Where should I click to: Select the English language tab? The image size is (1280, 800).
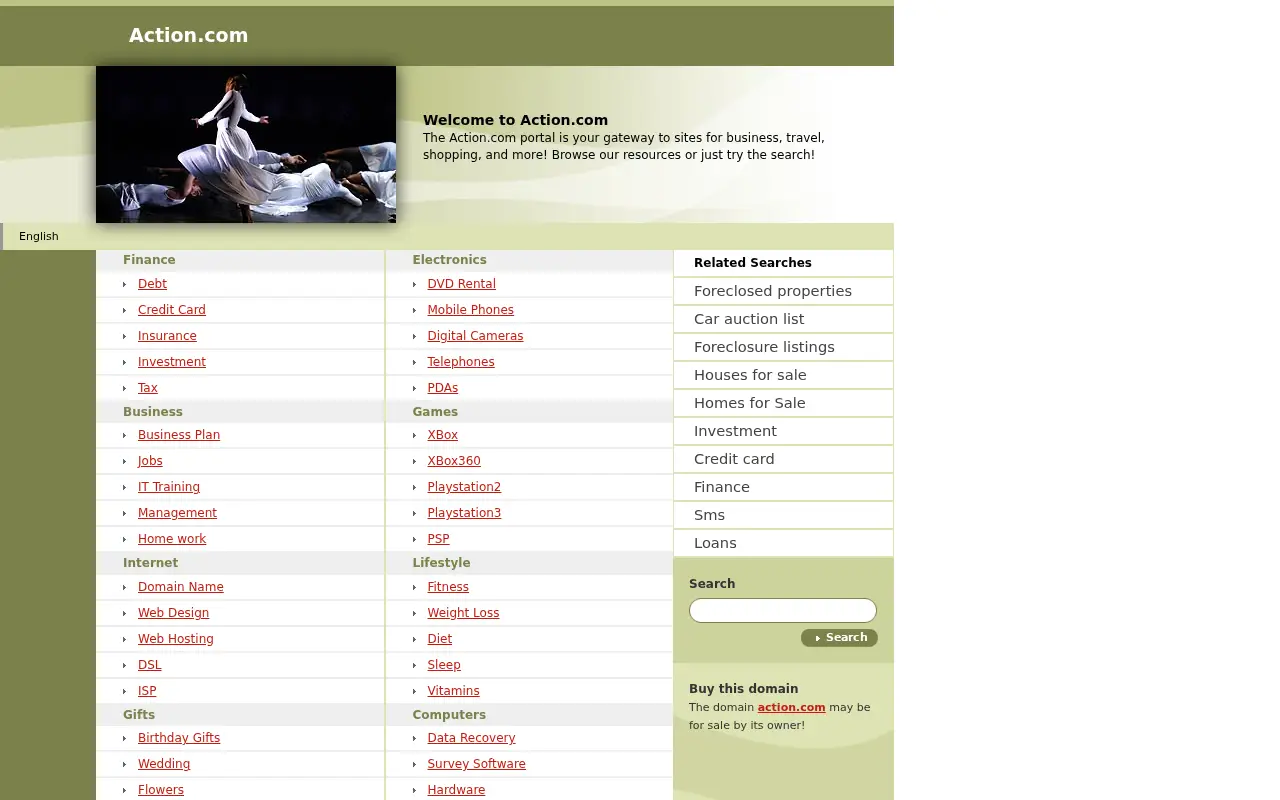coord(39,236)
